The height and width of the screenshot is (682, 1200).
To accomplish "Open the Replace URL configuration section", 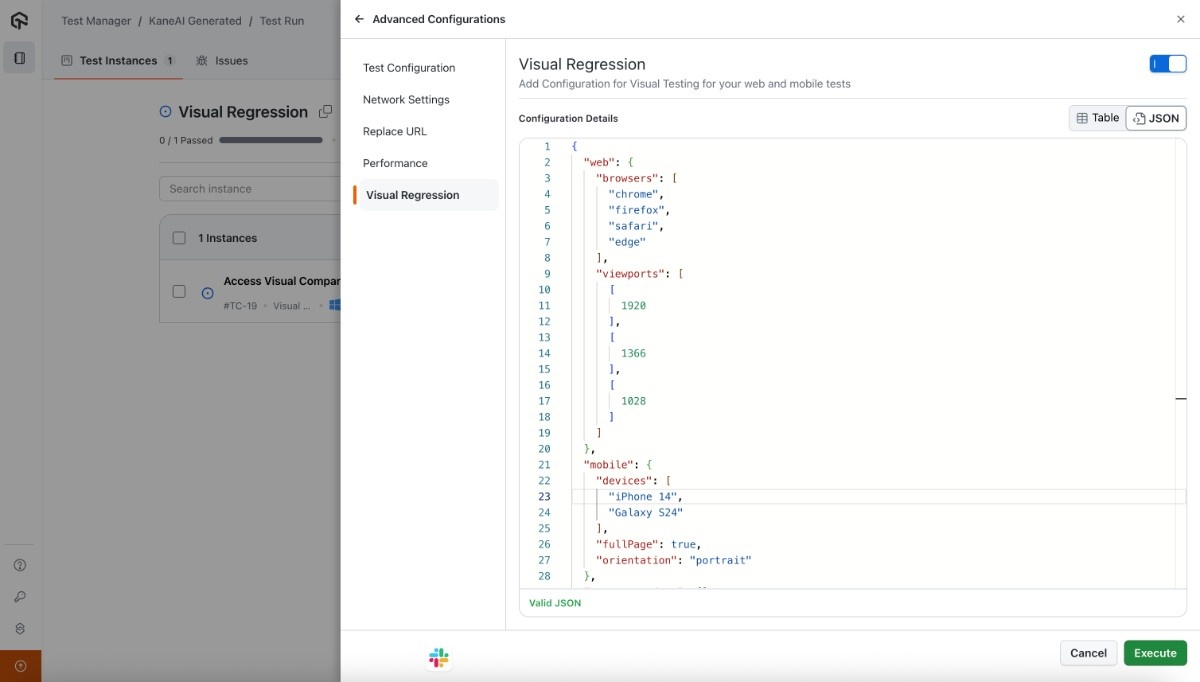I will point(393,131).
